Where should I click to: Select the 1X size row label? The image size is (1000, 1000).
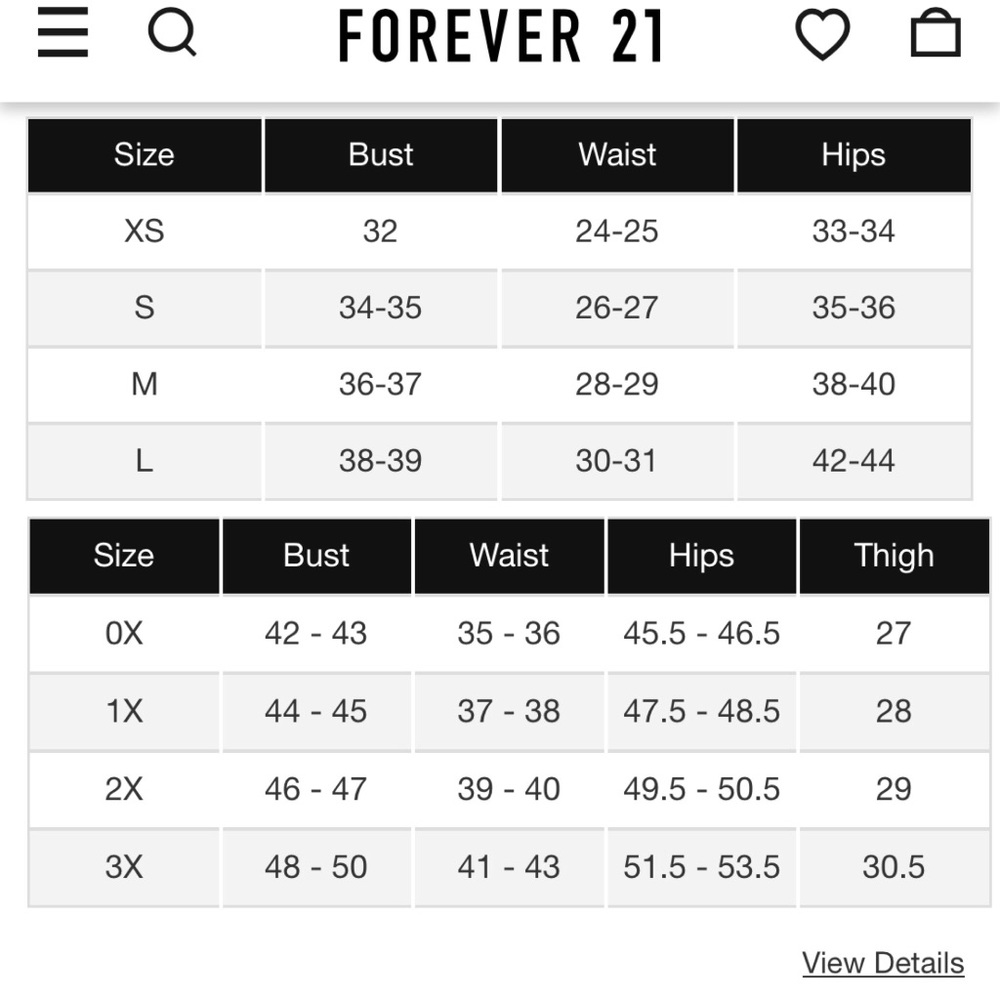click(x=124, y=711)
